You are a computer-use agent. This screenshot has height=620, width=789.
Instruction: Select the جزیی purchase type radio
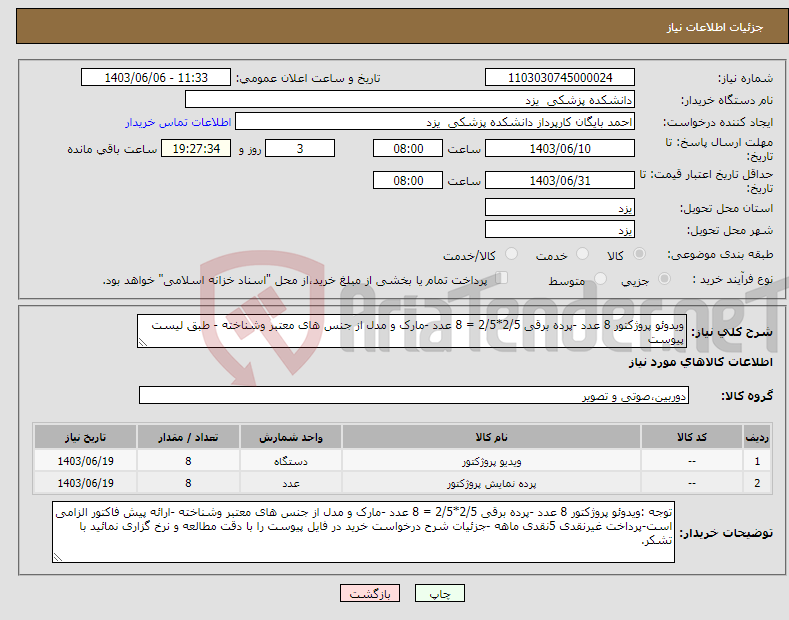664,278
